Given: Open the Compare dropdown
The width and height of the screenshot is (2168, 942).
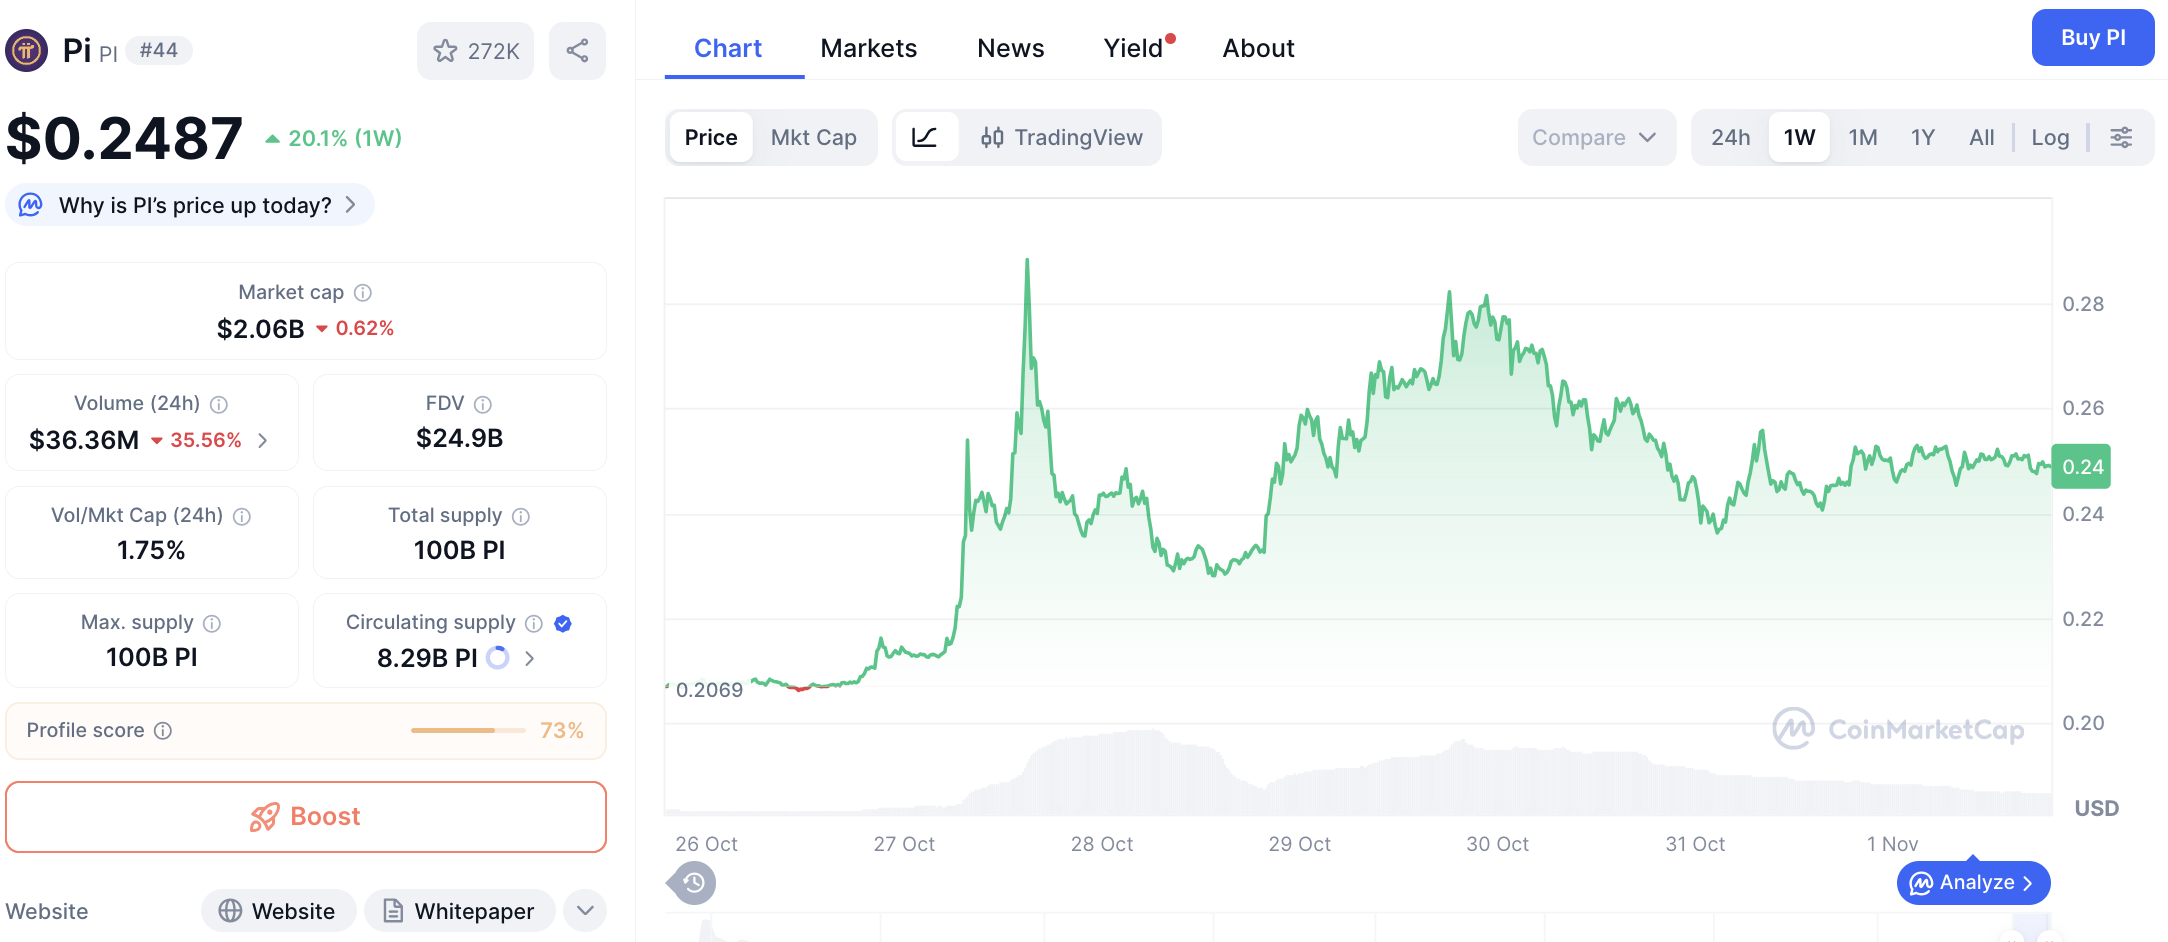Looking at the screenshot, I should 1596,137.
